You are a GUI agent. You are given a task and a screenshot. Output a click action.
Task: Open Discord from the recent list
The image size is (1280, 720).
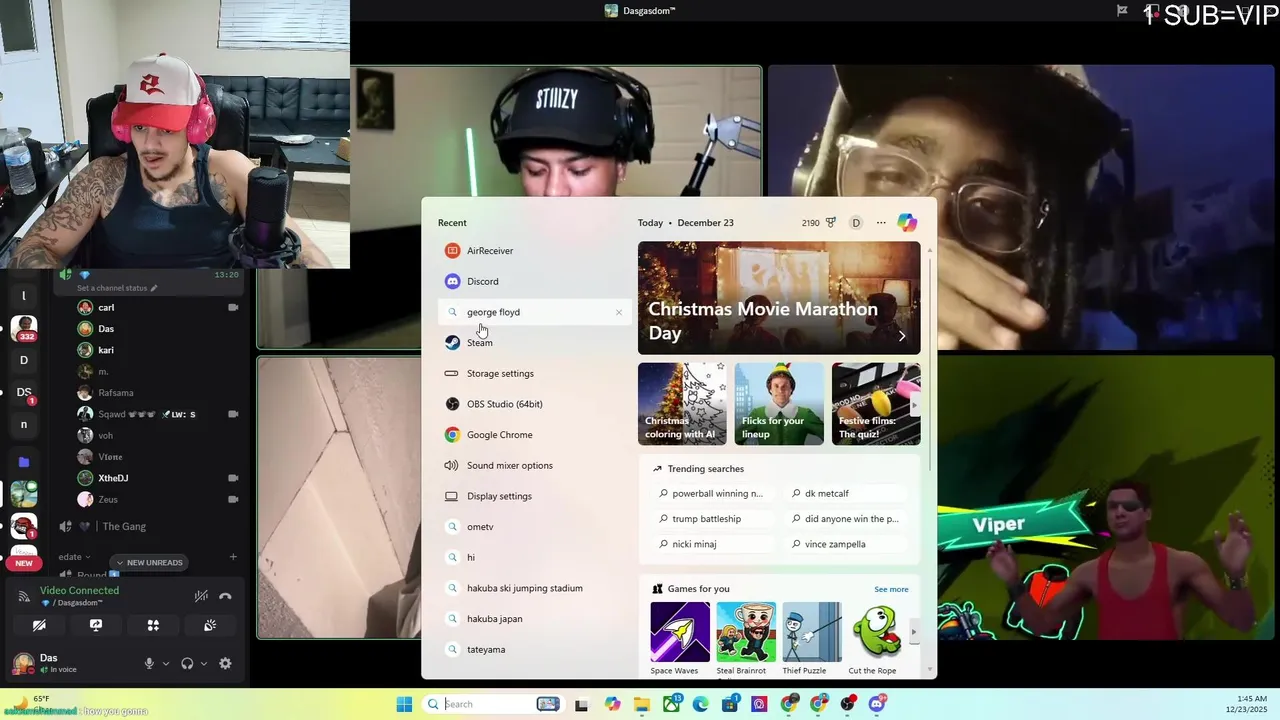pos(535,281)
